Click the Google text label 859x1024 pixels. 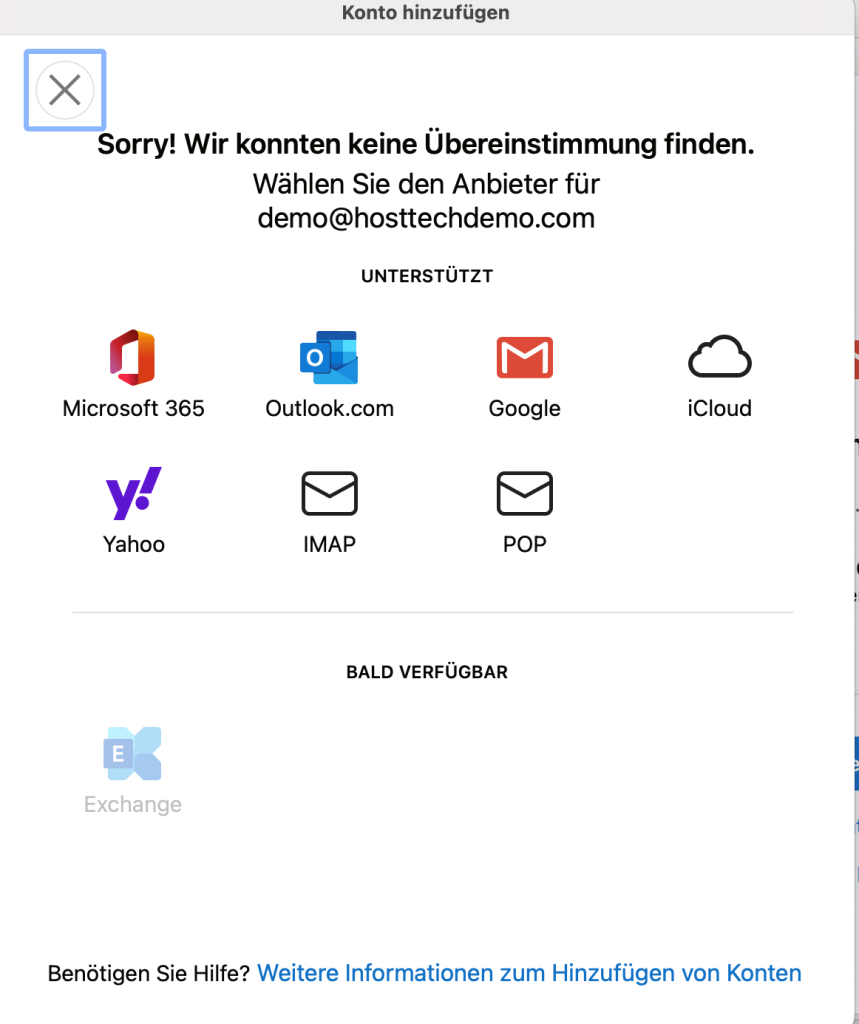(x=525, y=409)
